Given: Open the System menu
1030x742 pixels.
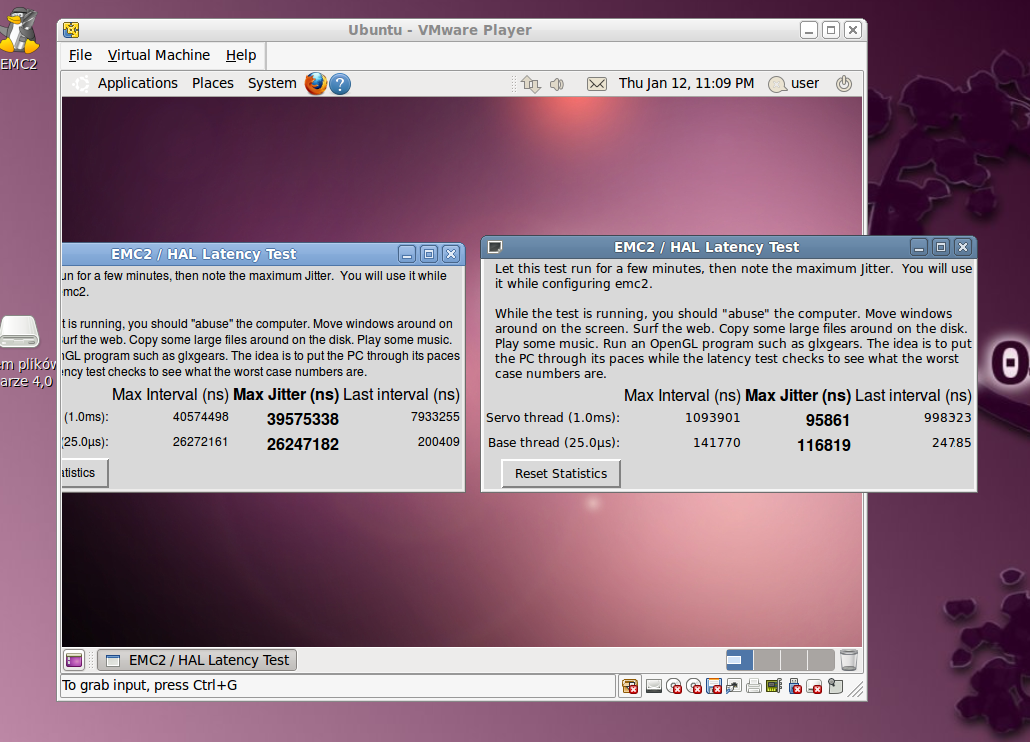Looking at the screenshot, I should [x=272, y=83].
